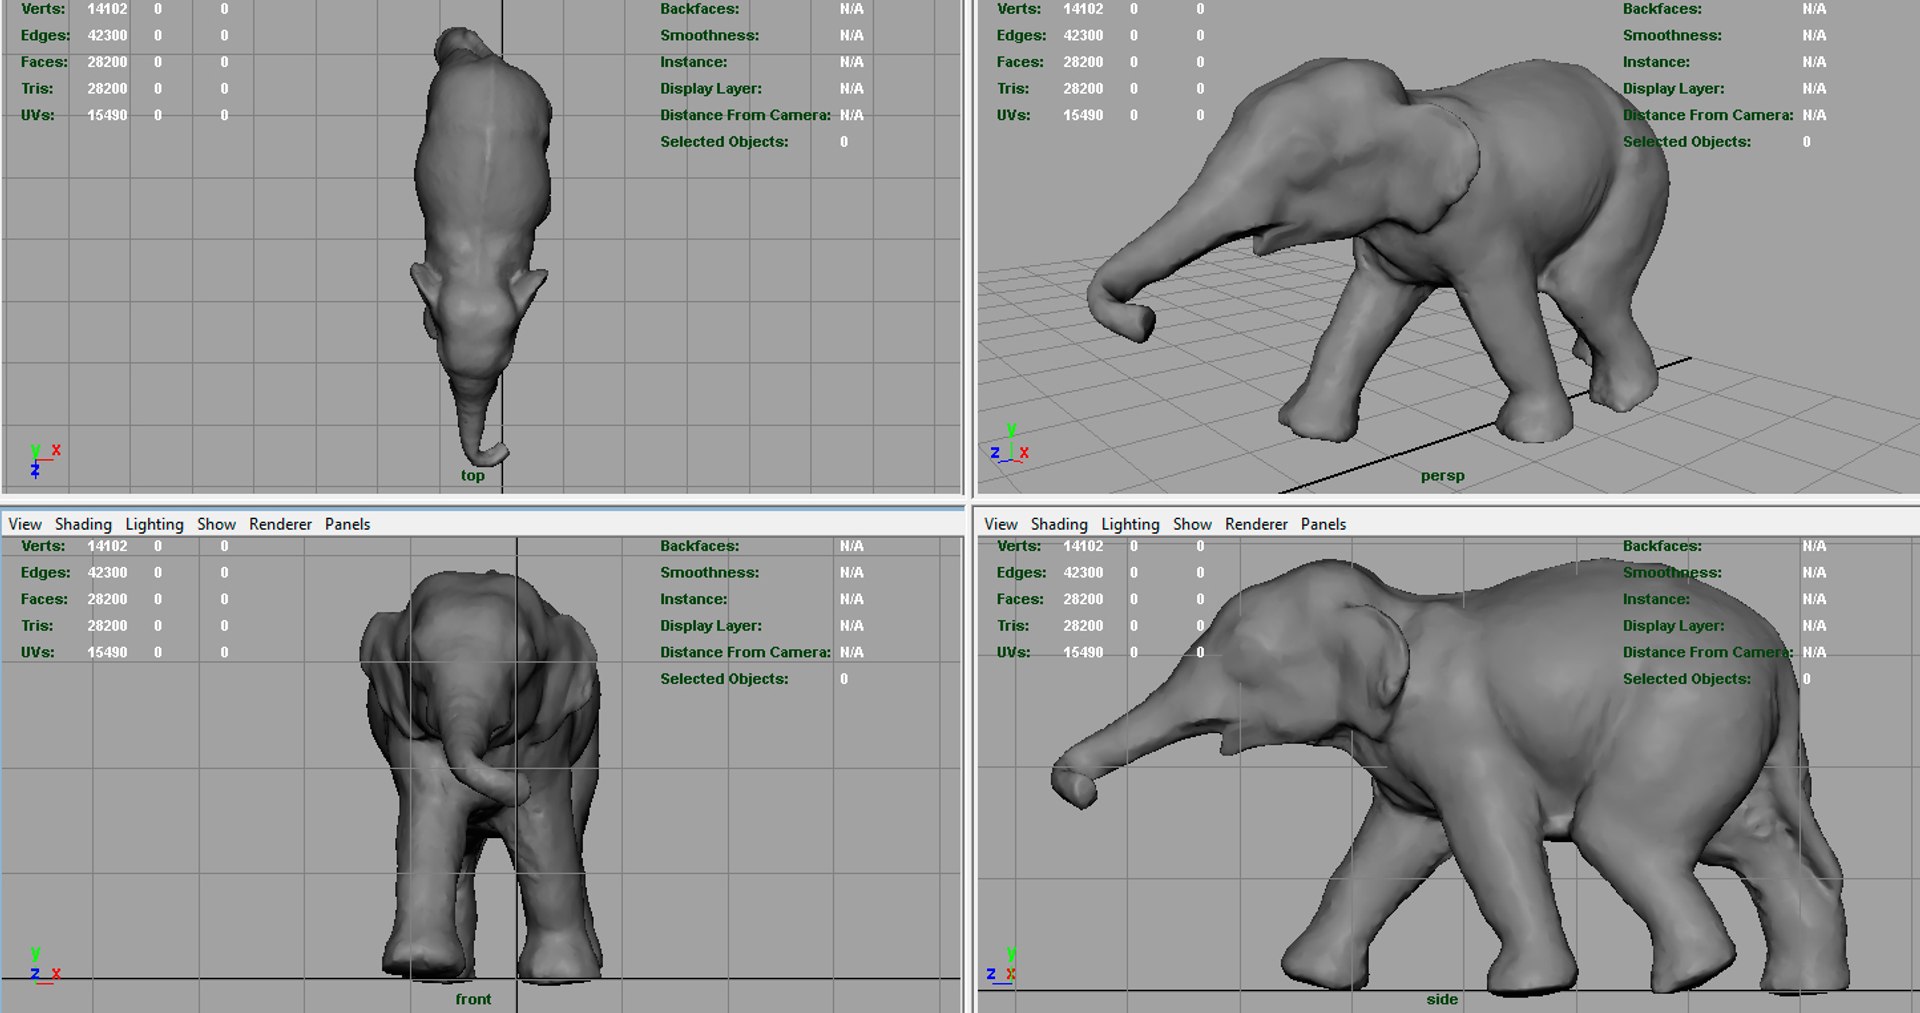1920x1013 pixels.
Task: Click 'Distance From Camera:' label in top view
Action: [745, 115]
